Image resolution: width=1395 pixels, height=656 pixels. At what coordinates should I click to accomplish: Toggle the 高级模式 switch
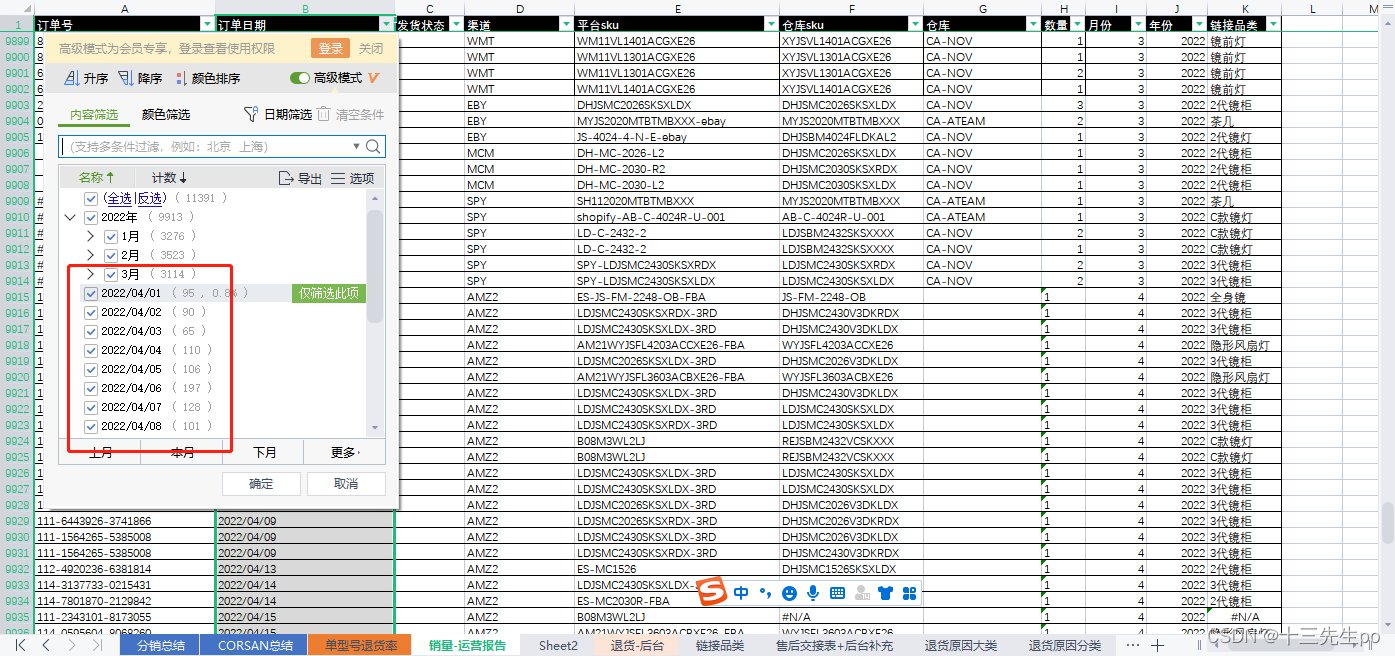(x=299, y=78)
